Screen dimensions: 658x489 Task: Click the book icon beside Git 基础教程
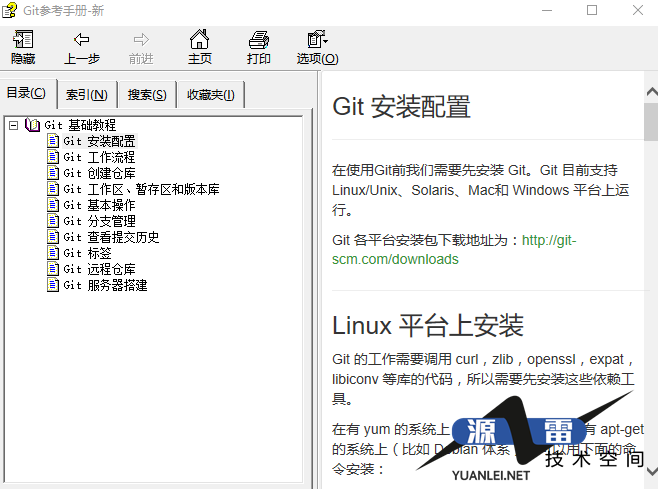pyautogui.click(x=32, y=125)
